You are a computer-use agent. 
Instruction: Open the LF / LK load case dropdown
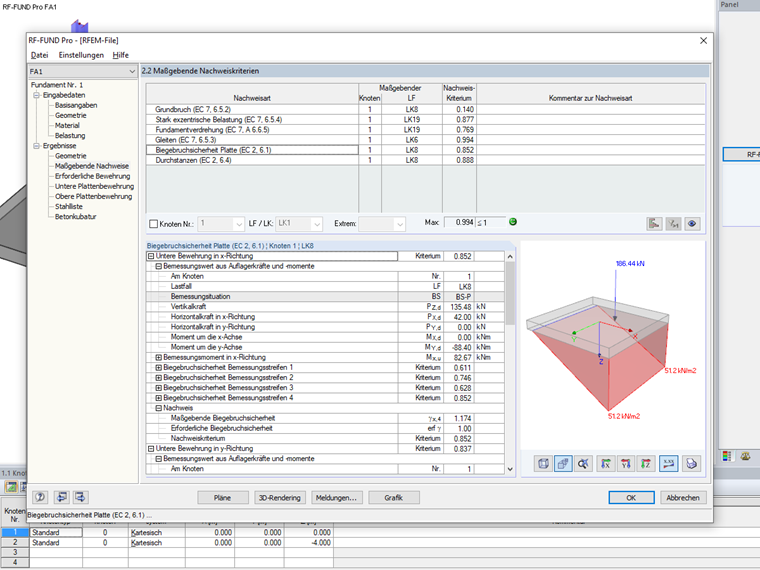[x=317, y=224]
